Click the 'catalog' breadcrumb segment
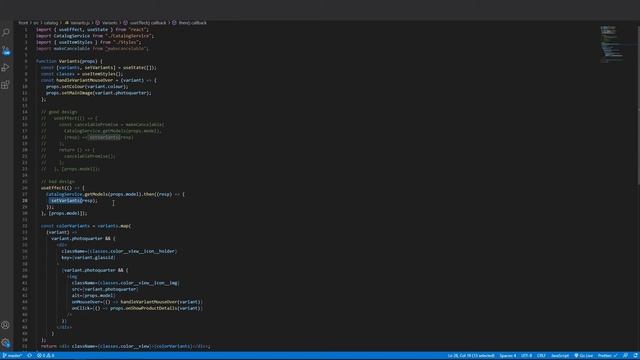This screenshot has height=360, width=640. tap(51, 23)
